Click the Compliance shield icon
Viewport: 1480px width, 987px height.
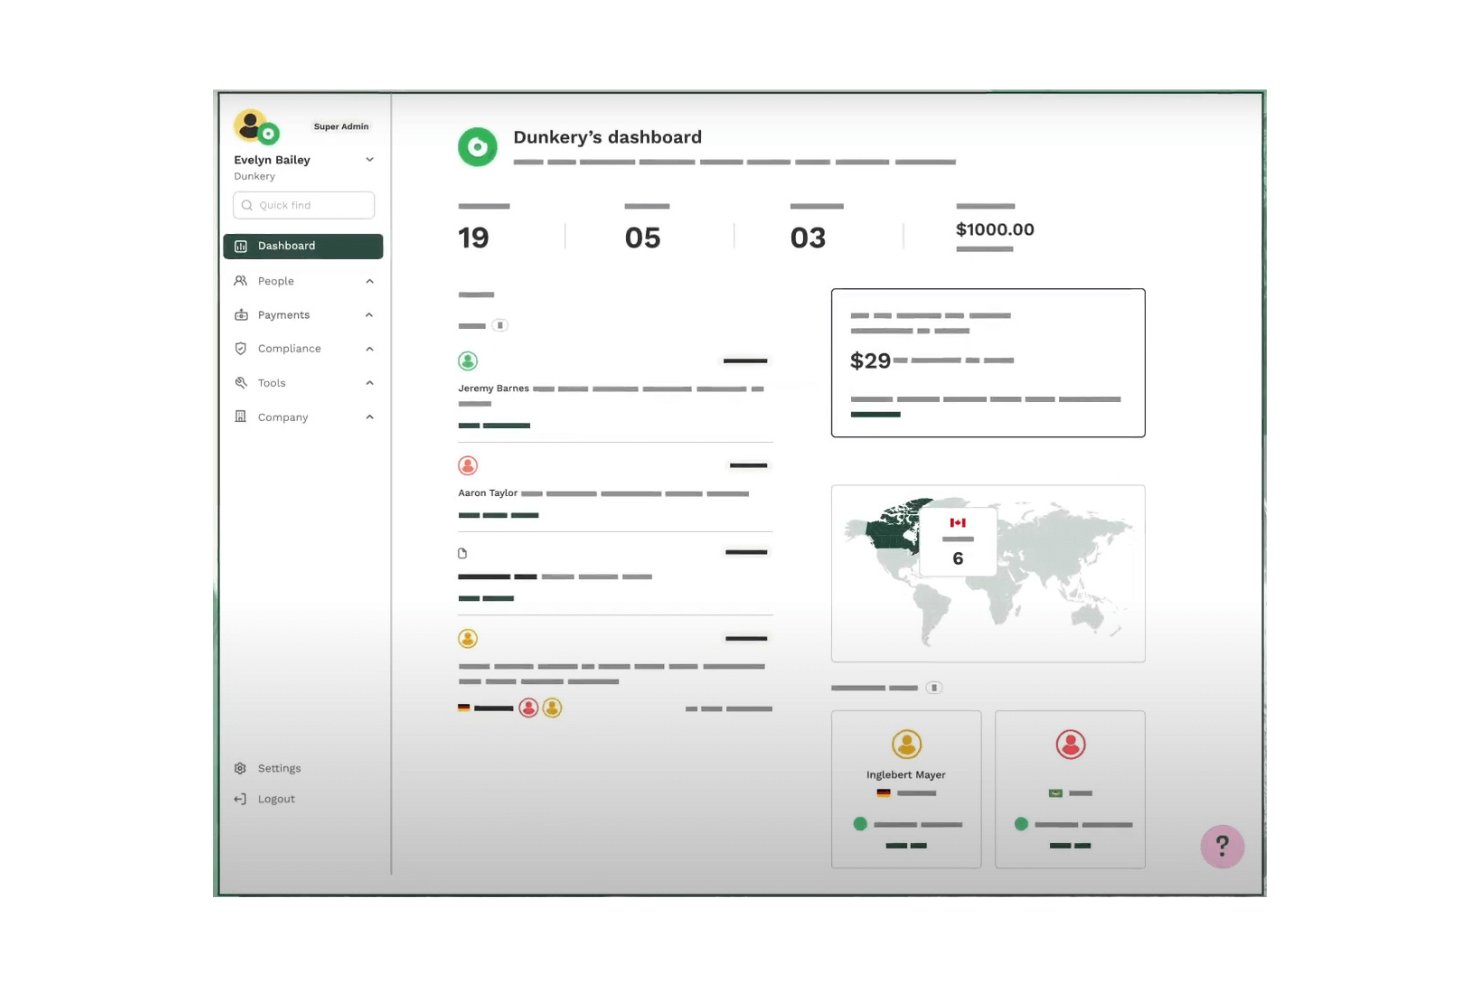[240, 348]
